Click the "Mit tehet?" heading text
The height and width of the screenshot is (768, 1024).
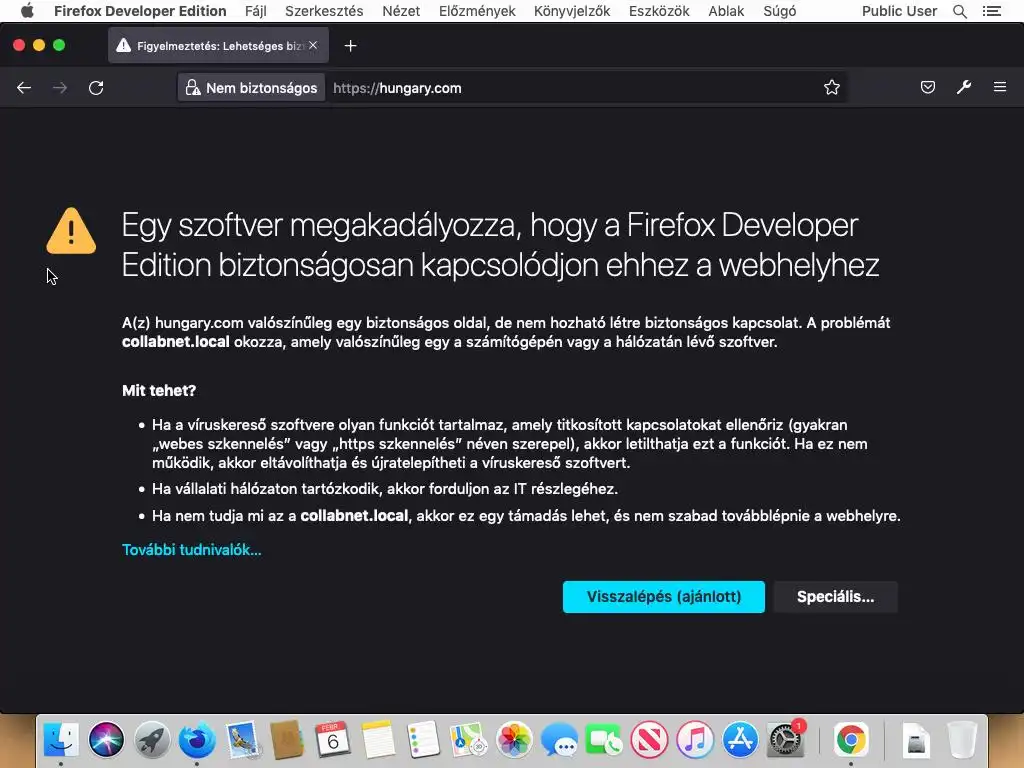(159, 391)
